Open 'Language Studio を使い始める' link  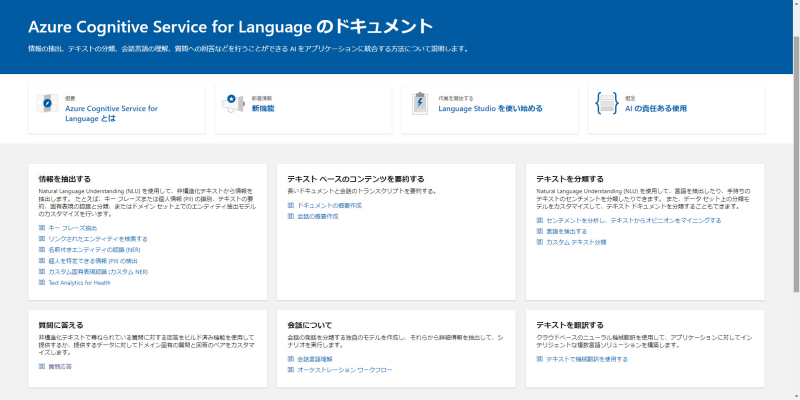coord(490,109)
